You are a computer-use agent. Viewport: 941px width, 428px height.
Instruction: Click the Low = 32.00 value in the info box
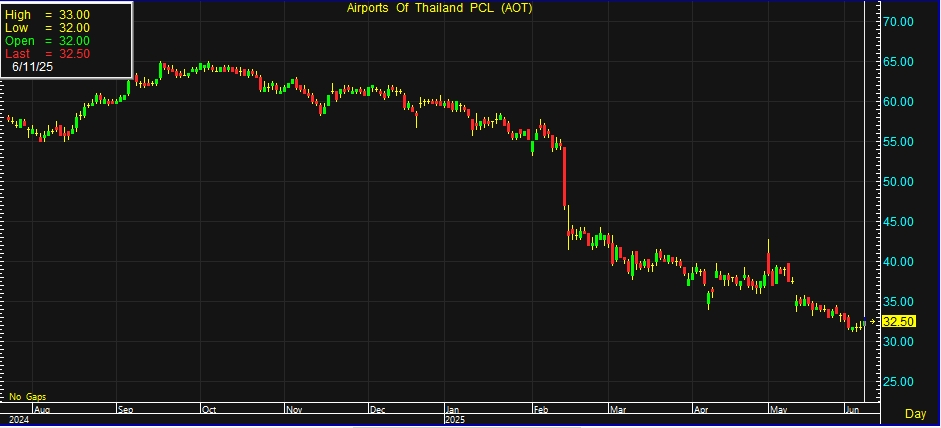click(47, 28)
